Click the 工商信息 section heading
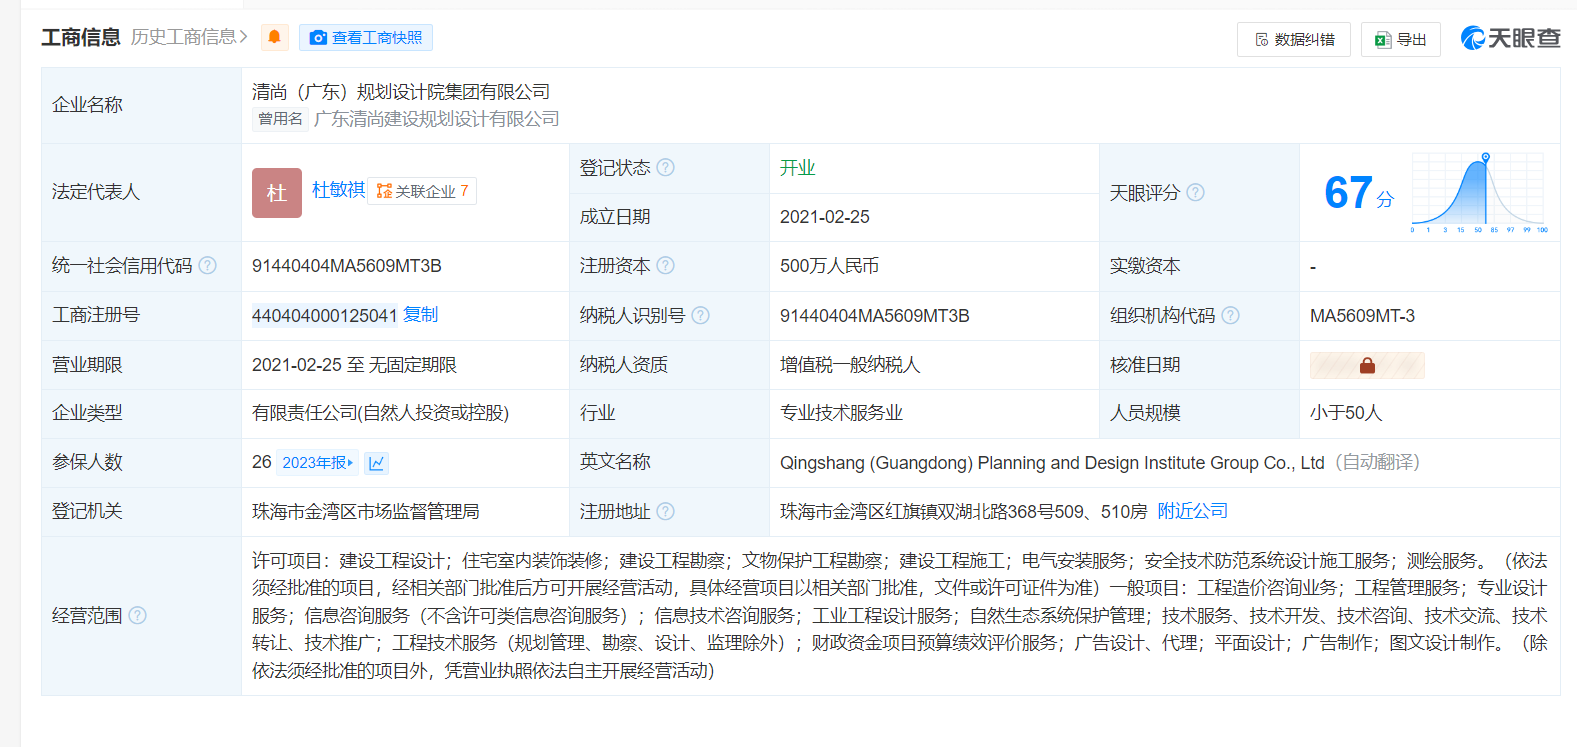1577x747 pixels. [x=81, y=38]
